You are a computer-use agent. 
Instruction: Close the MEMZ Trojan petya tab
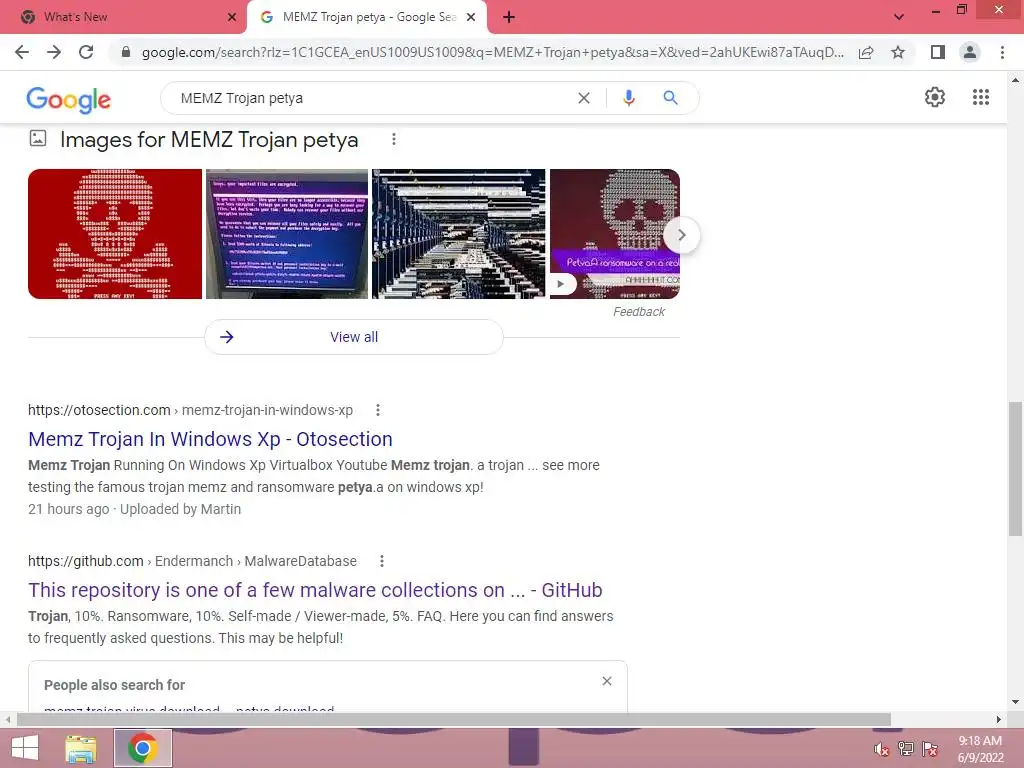coord(471,17)
